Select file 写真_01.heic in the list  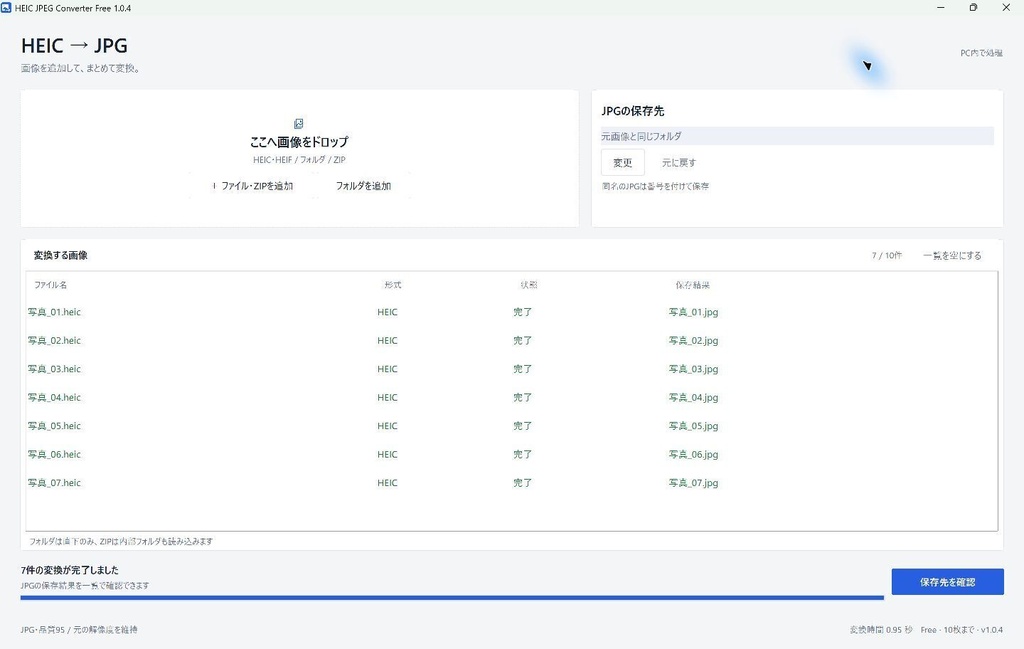coord(54,312)
